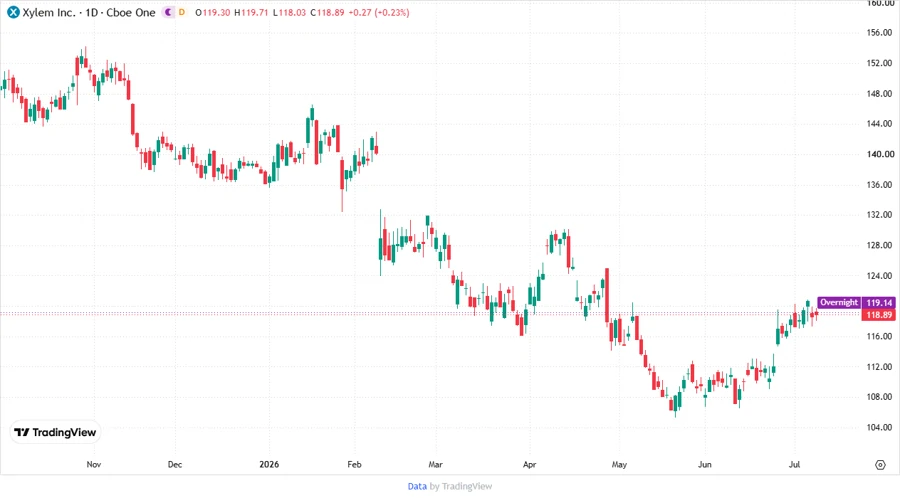Click the May label on time axis
900x498 pixels.
(x=619, y=464)
